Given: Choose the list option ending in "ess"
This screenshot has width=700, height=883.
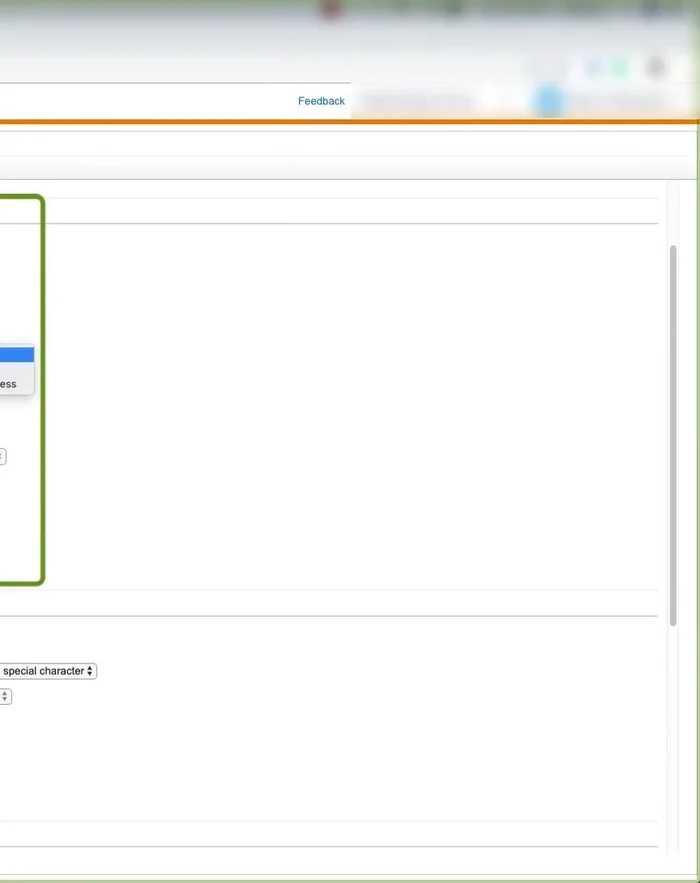Looking at the screenshot, I should (x=16, y=384).
